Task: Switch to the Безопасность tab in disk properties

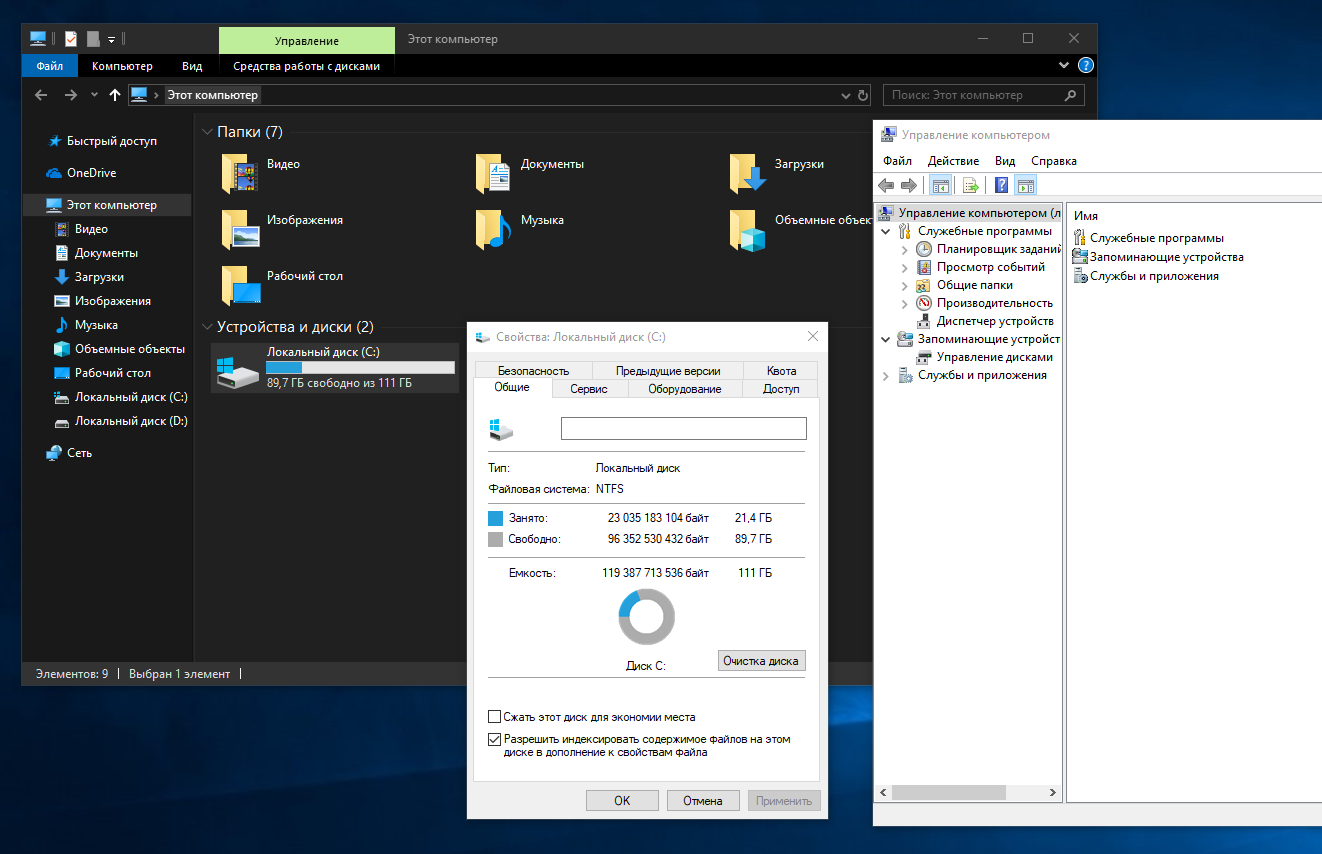Action: pyautogui.click(x=533, y=370)
